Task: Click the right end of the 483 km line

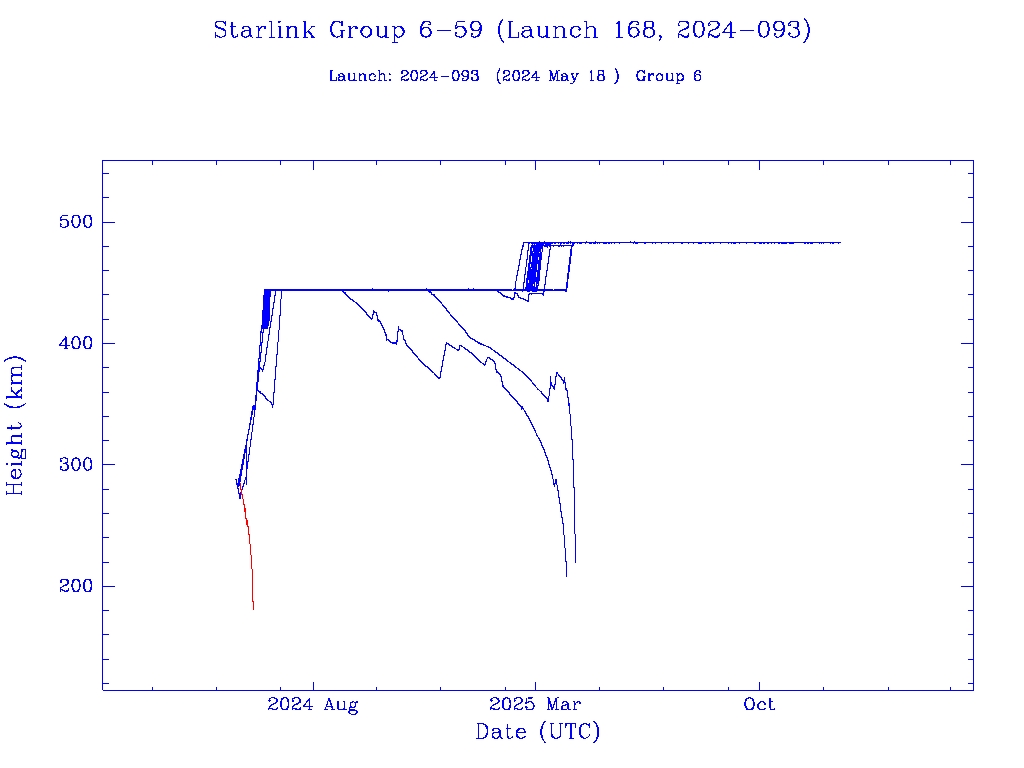Action: [838, 243]
